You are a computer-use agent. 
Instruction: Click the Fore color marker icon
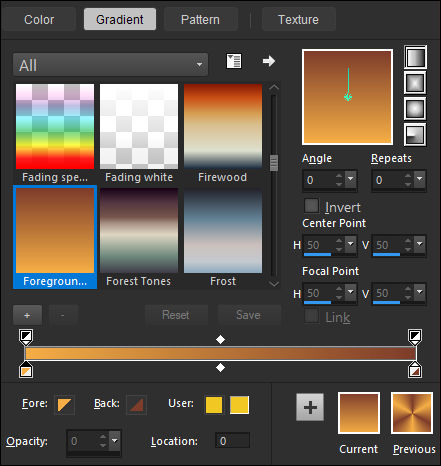[64, 404]
